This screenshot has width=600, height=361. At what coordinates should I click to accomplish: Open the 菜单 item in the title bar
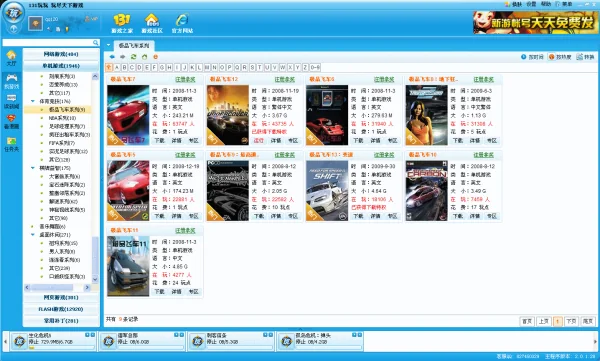[564, 4]
